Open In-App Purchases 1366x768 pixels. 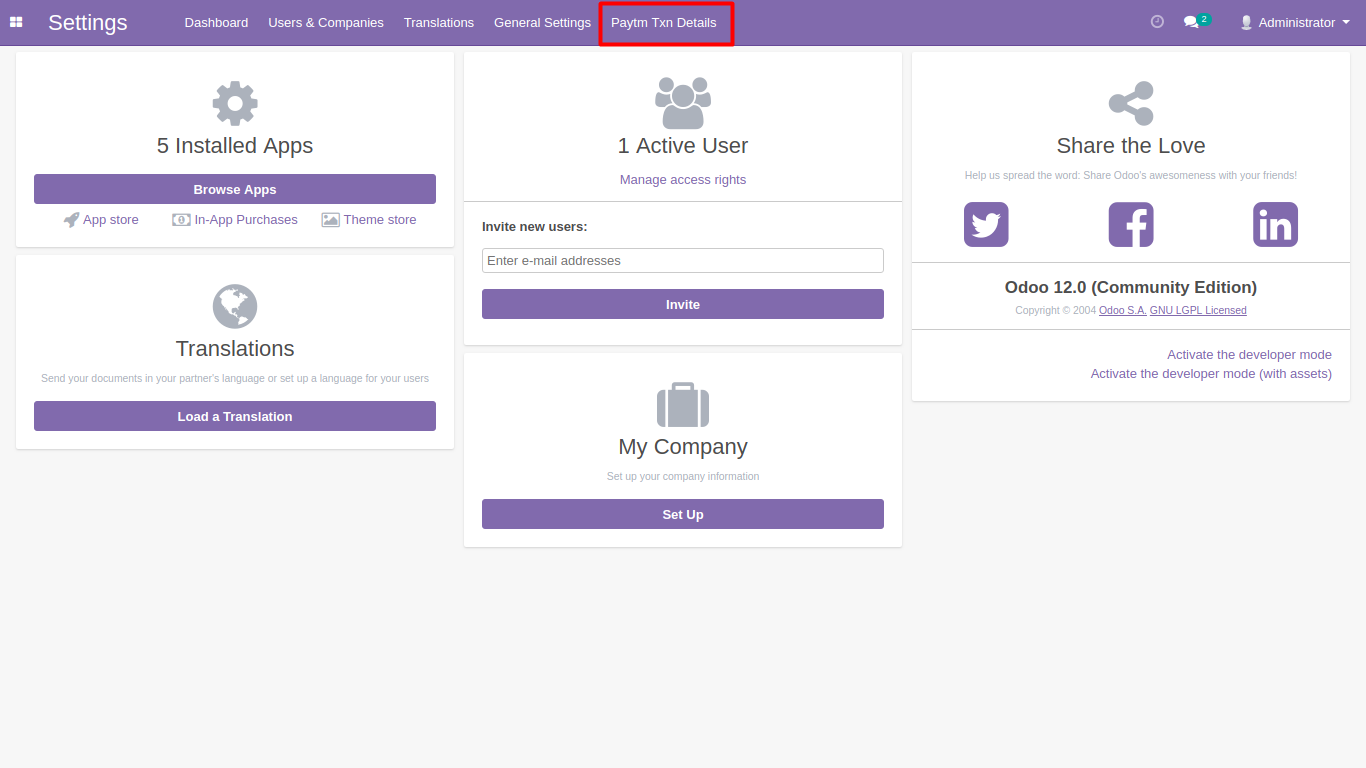(235, 219)
